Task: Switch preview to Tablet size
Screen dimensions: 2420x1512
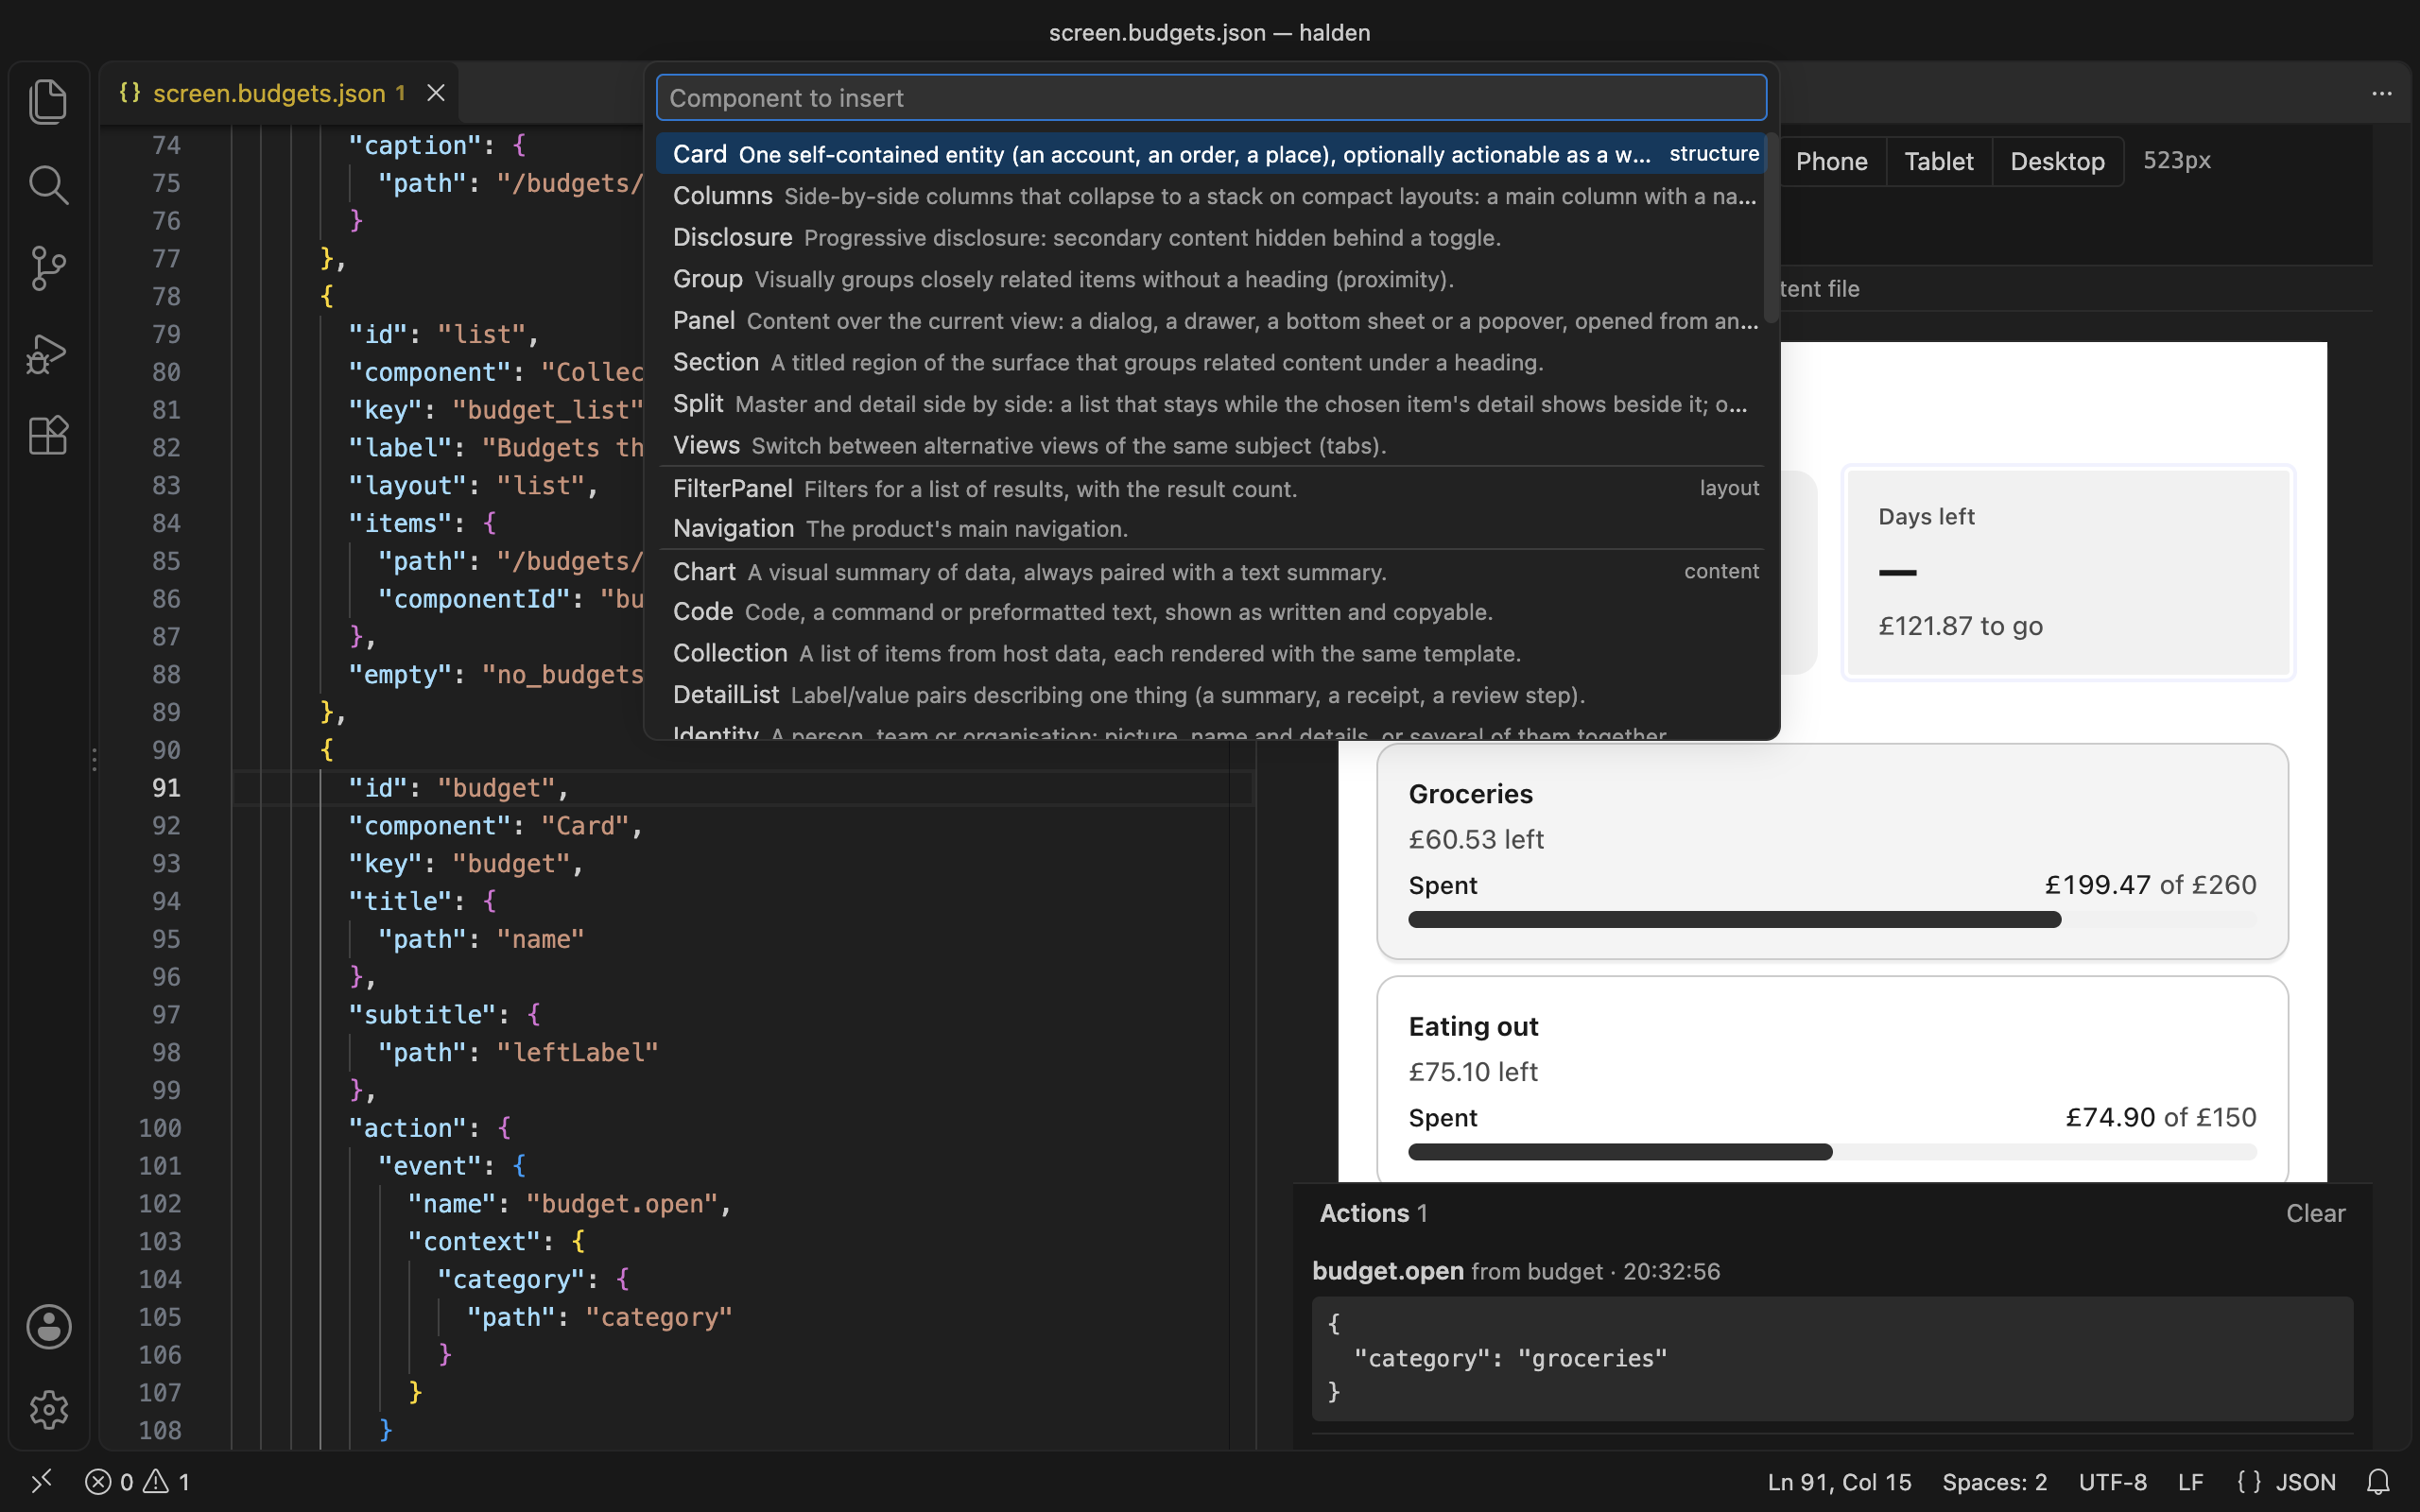Action: pos(1938,161)
